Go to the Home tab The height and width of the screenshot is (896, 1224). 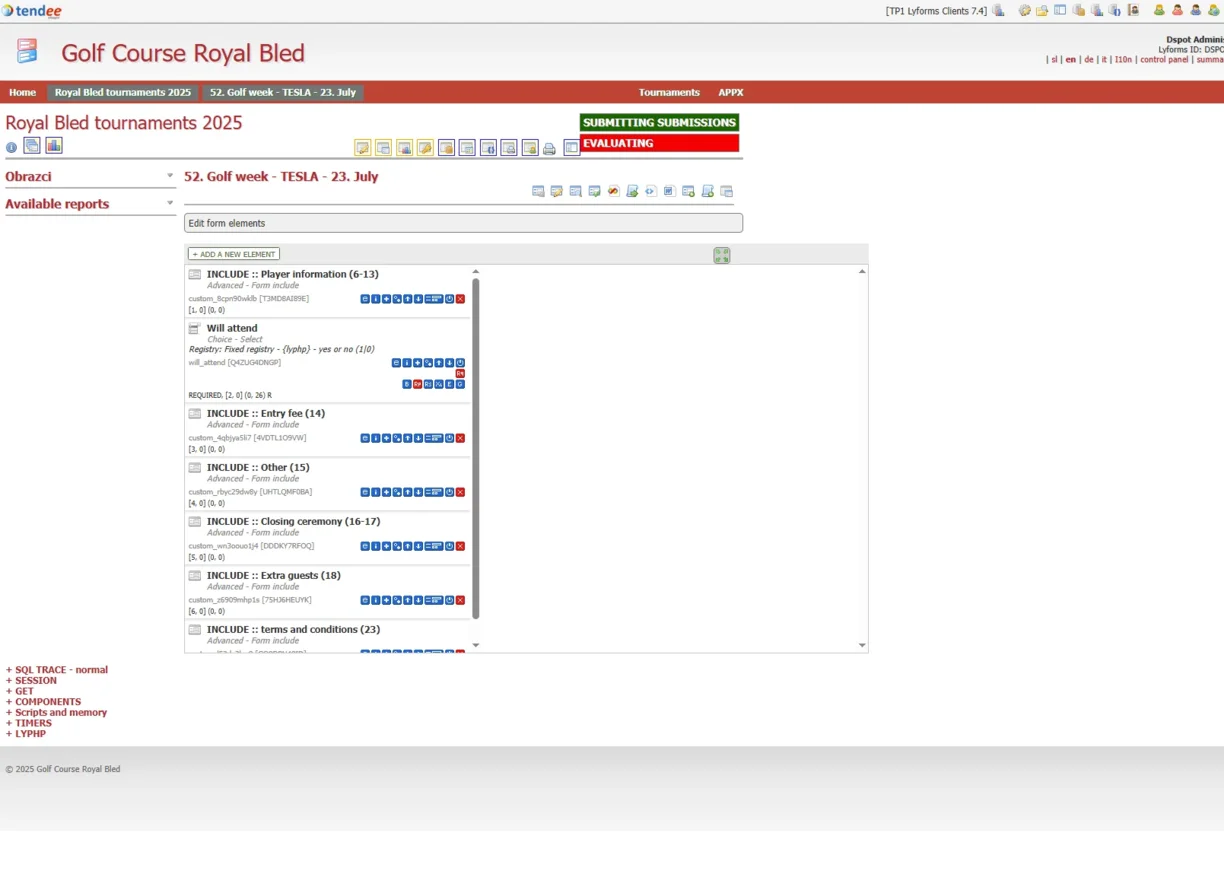[x=22, y=92]
